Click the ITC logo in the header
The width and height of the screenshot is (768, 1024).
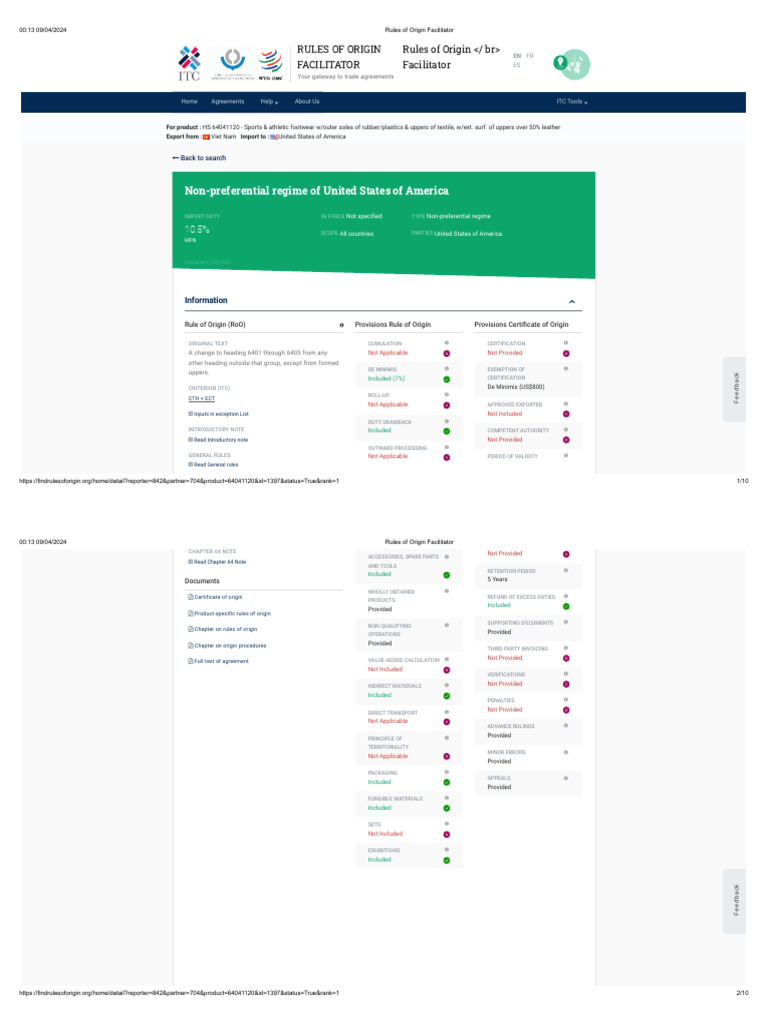pos(189,63)
